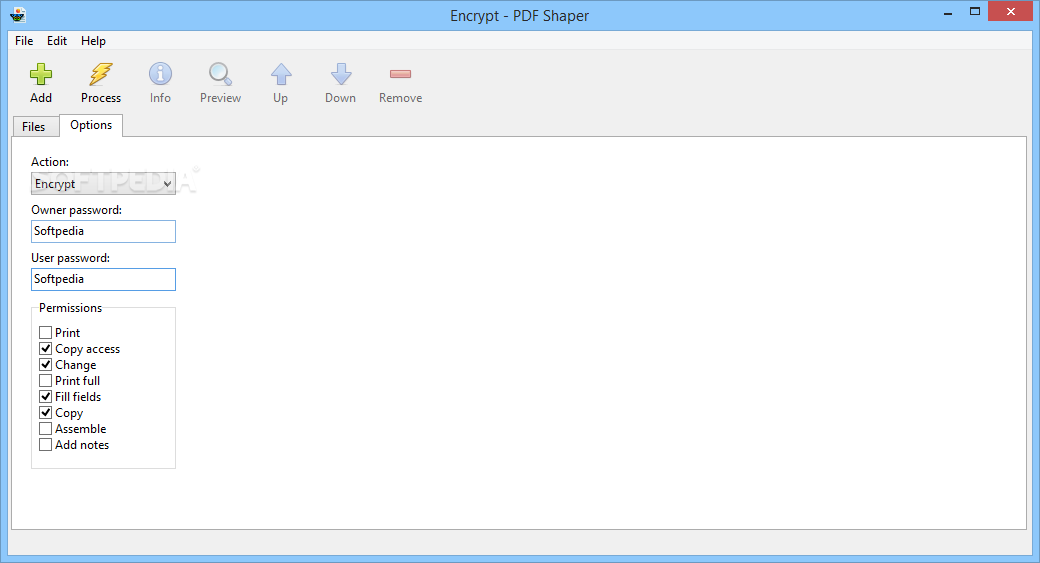Click the red Remove icon

[x=401, y=74]
